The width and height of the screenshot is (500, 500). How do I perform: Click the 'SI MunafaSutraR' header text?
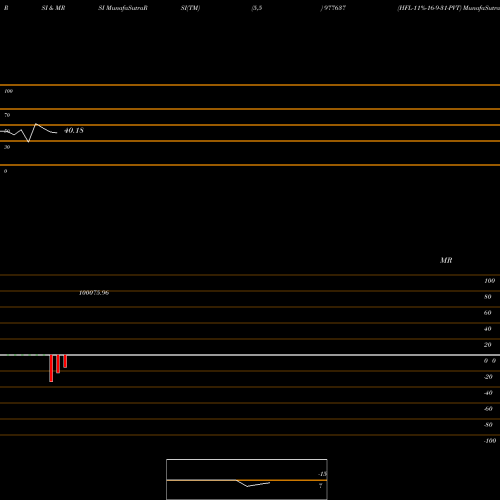(x=123, y=8)
